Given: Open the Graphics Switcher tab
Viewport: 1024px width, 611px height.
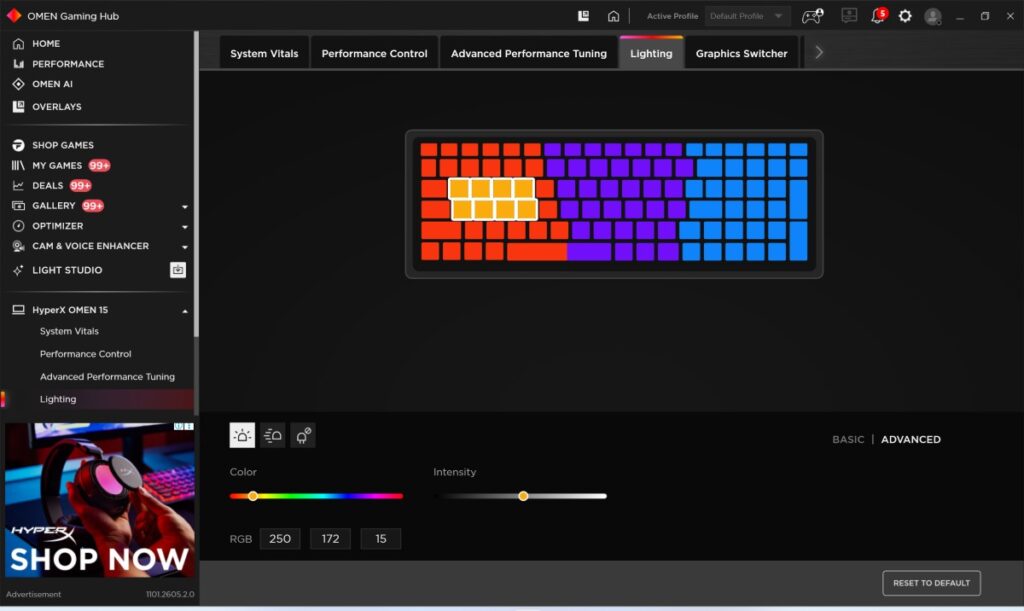Looking at the screenshot, I should 741,54.
